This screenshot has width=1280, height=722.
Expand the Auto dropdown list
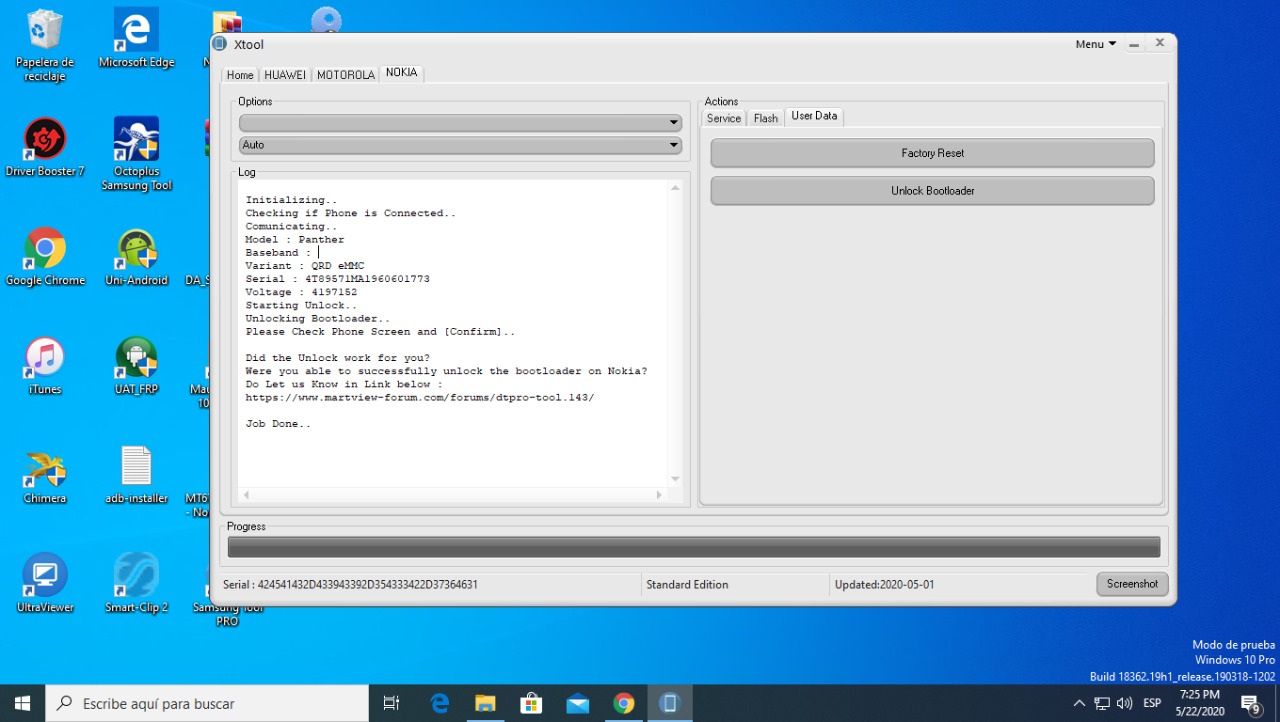[460, 145]
